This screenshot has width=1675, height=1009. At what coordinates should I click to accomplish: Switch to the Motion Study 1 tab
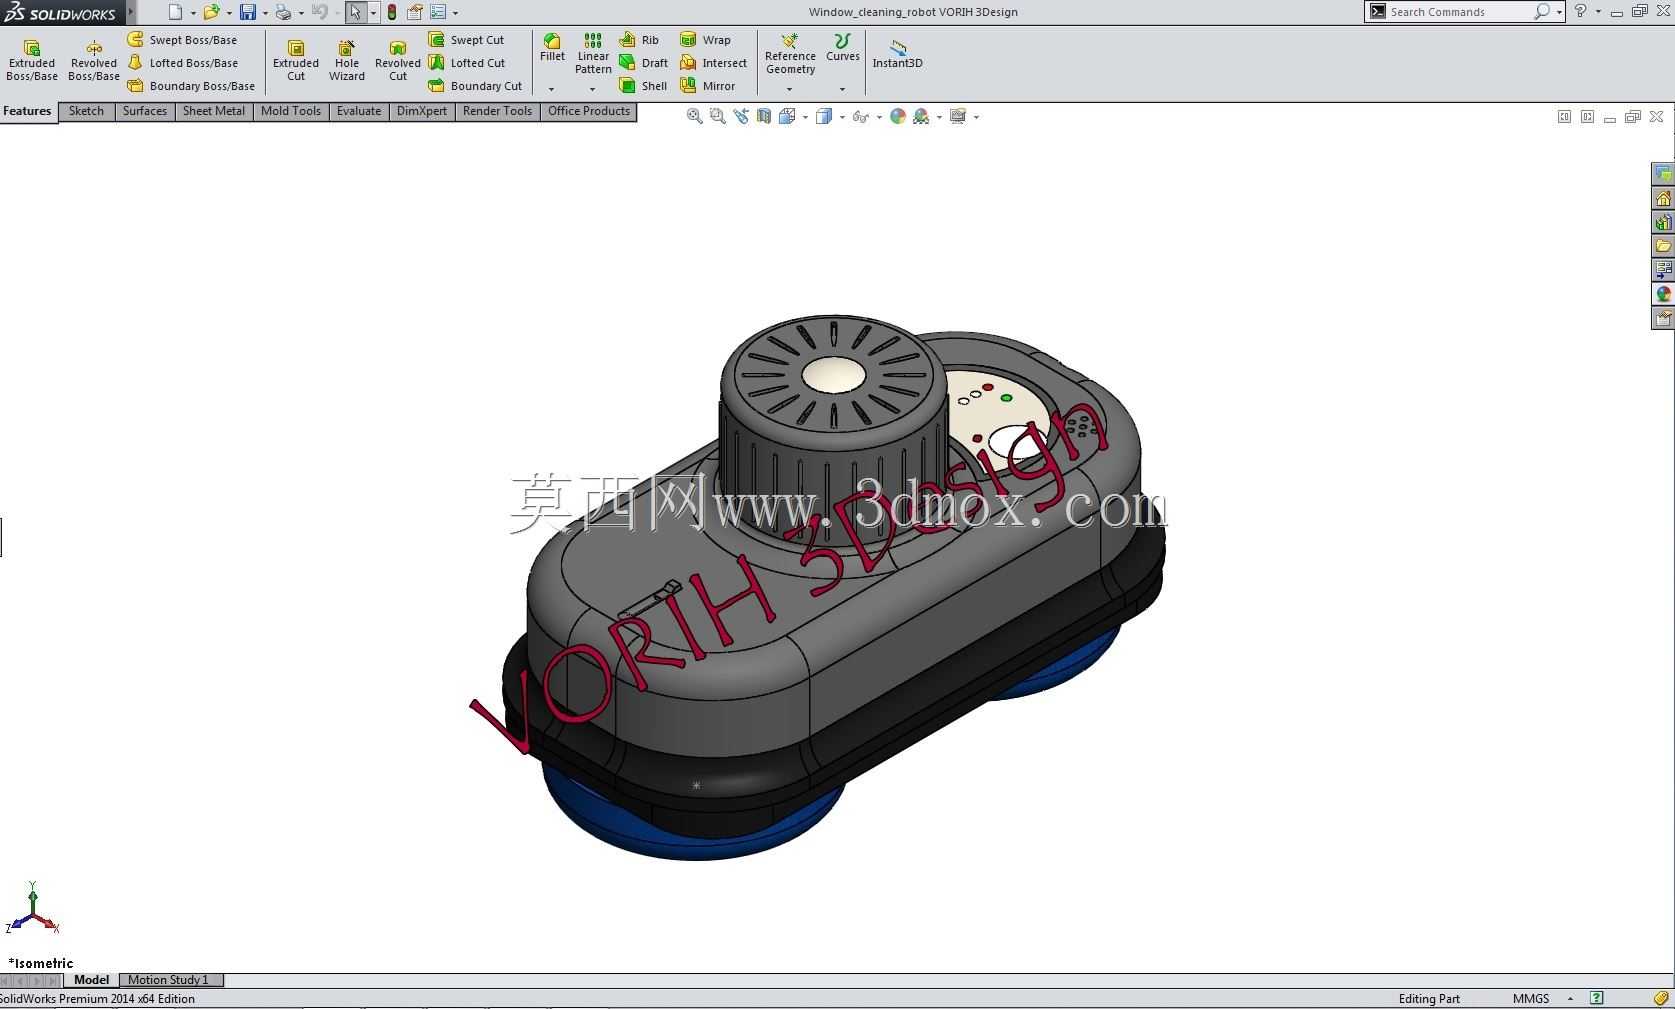tap(169, 980)
